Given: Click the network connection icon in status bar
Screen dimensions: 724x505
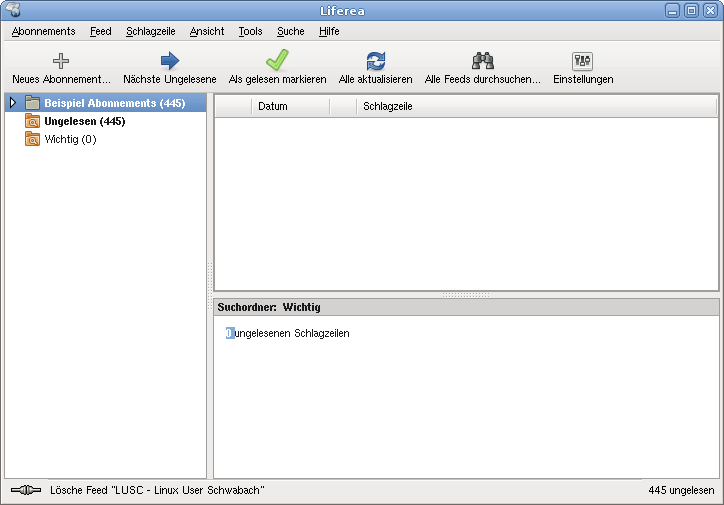Looking at the screenshot, I should pos(25,491).
